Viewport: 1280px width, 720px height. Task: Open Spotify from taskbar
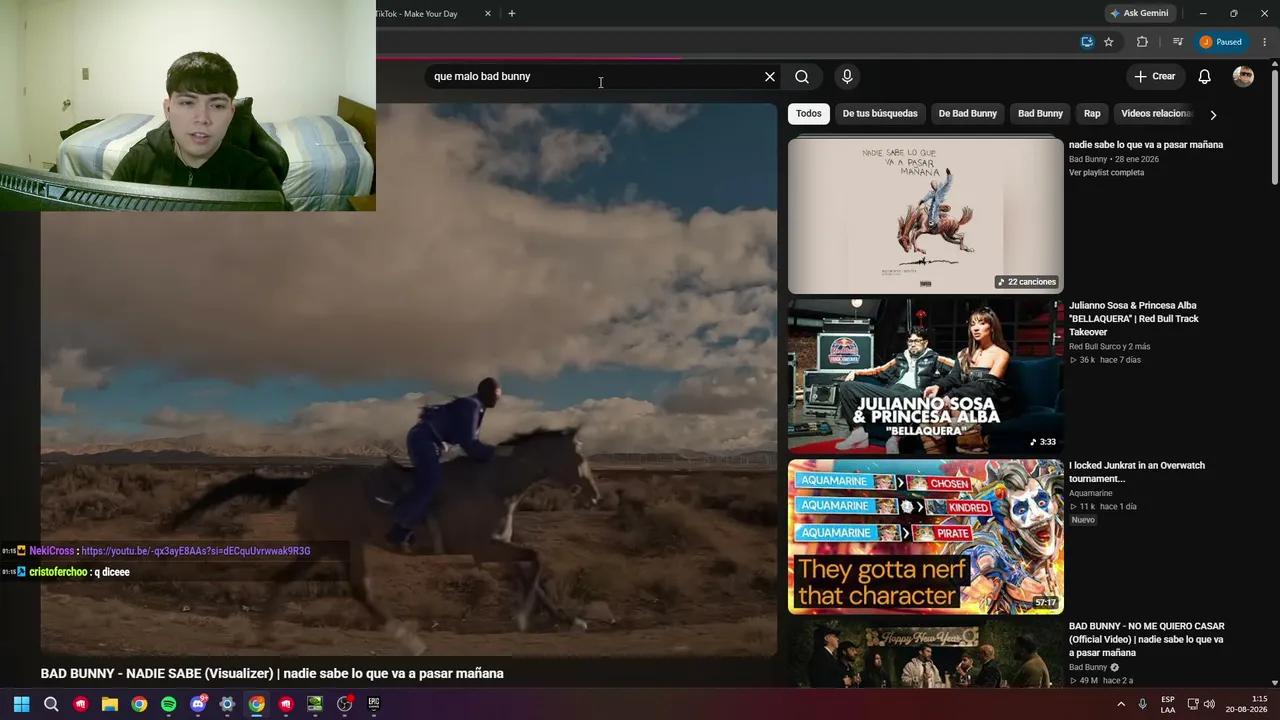pos(169,704)
